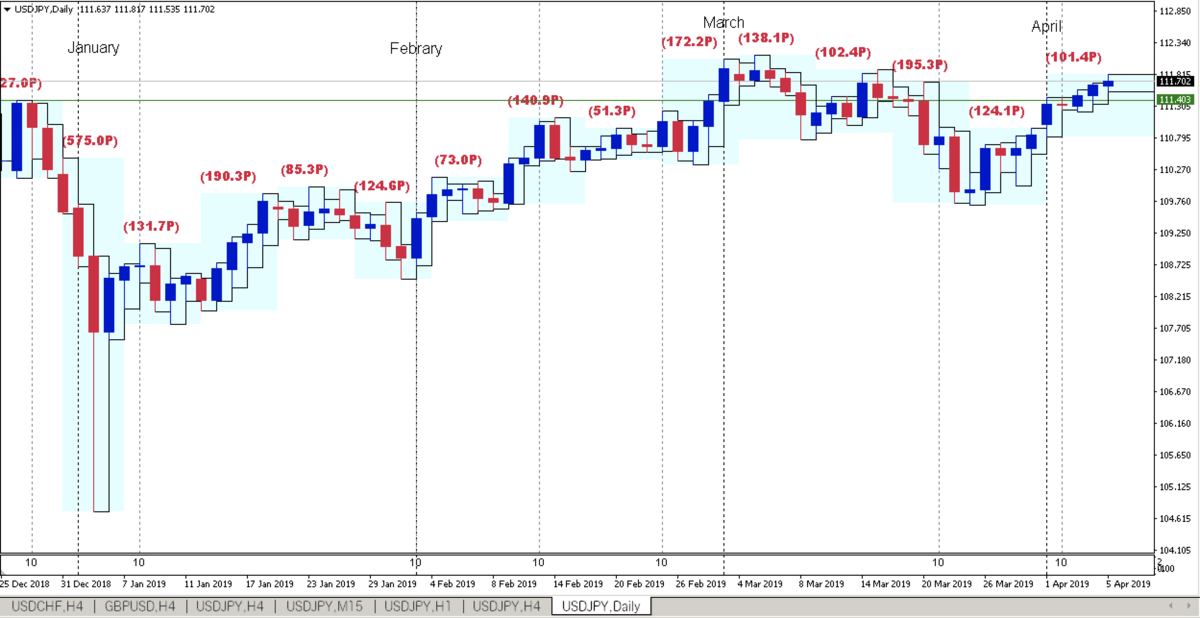Click the right arrow of the chart tab strip
1200x618 pixels.
click(x=1191, y=607)
